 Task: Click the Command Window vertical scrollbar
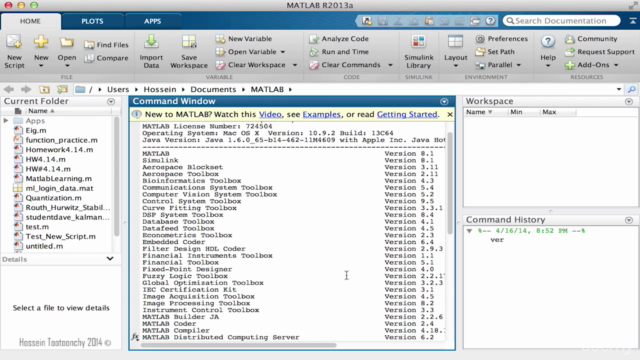pos(450,183)
